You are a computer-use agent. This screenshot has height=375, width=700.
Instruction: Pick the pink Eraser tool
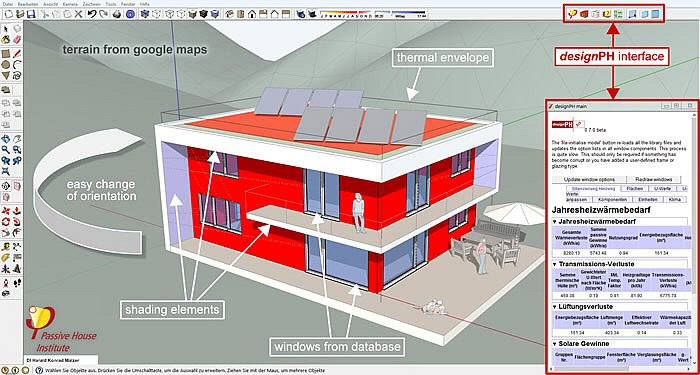click(x=17, y=40)
